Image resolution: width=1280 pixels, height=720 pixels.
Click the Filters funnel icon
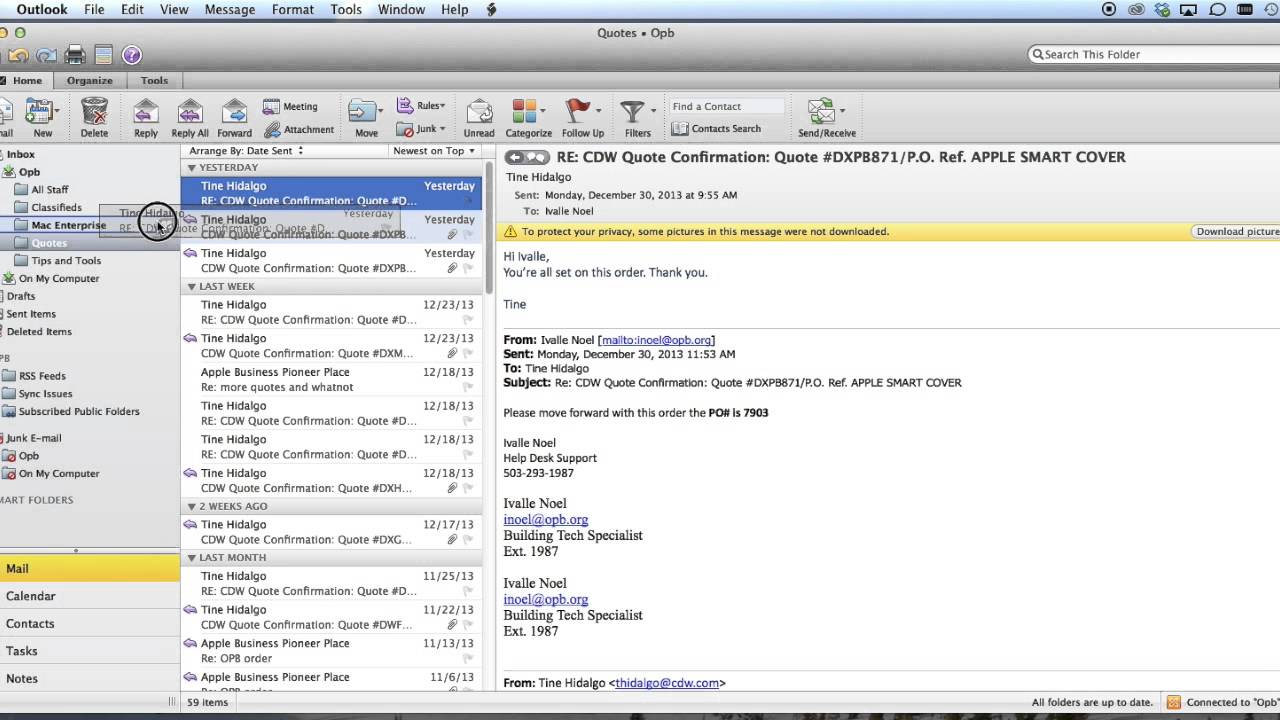coord(632,111)
